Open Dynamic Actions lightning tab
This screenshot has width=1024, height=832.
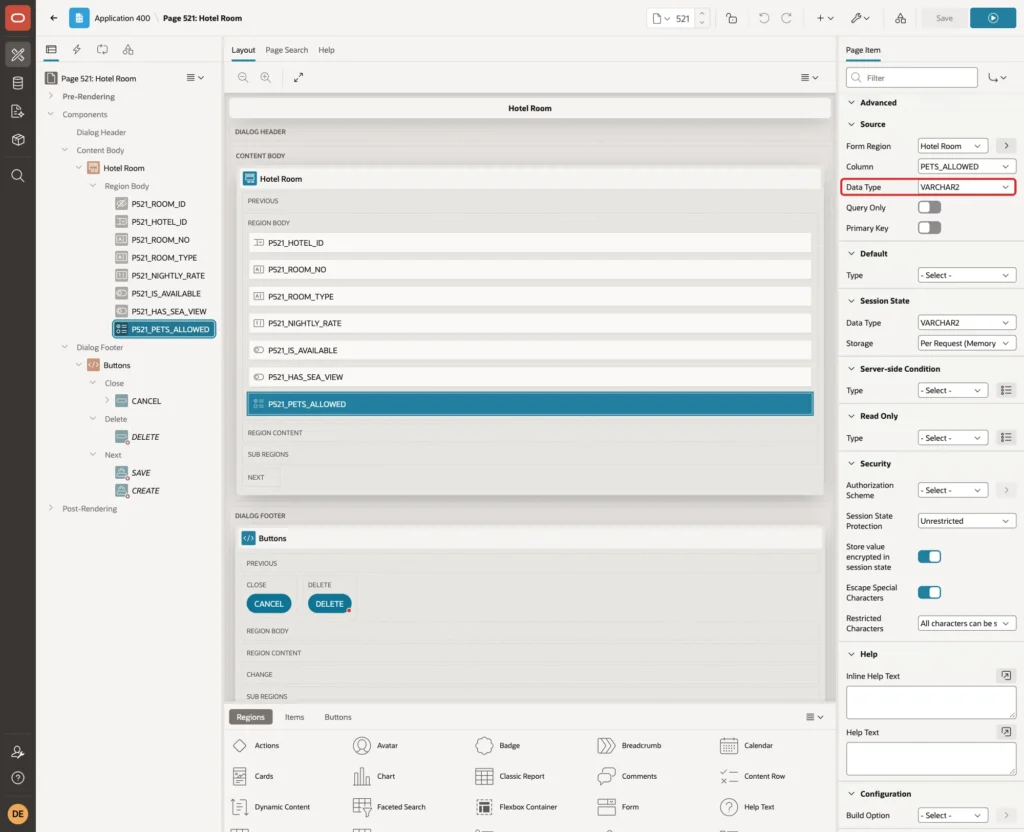coord(76,50)
